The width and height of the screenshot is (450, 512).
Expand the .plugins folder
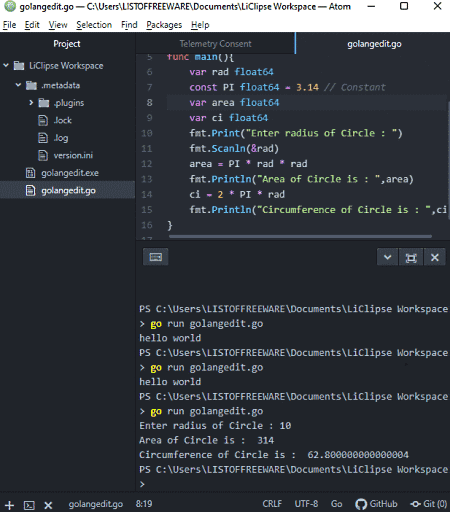point(31,103)
